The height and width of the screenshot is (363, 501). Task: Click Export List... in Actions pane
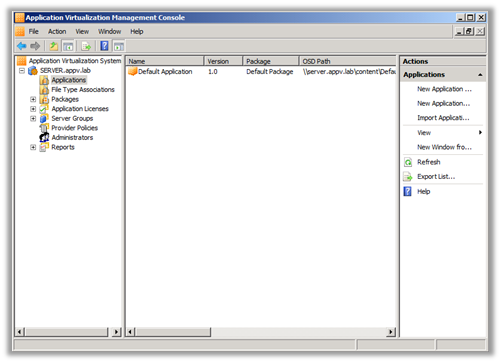click(436, 177)
